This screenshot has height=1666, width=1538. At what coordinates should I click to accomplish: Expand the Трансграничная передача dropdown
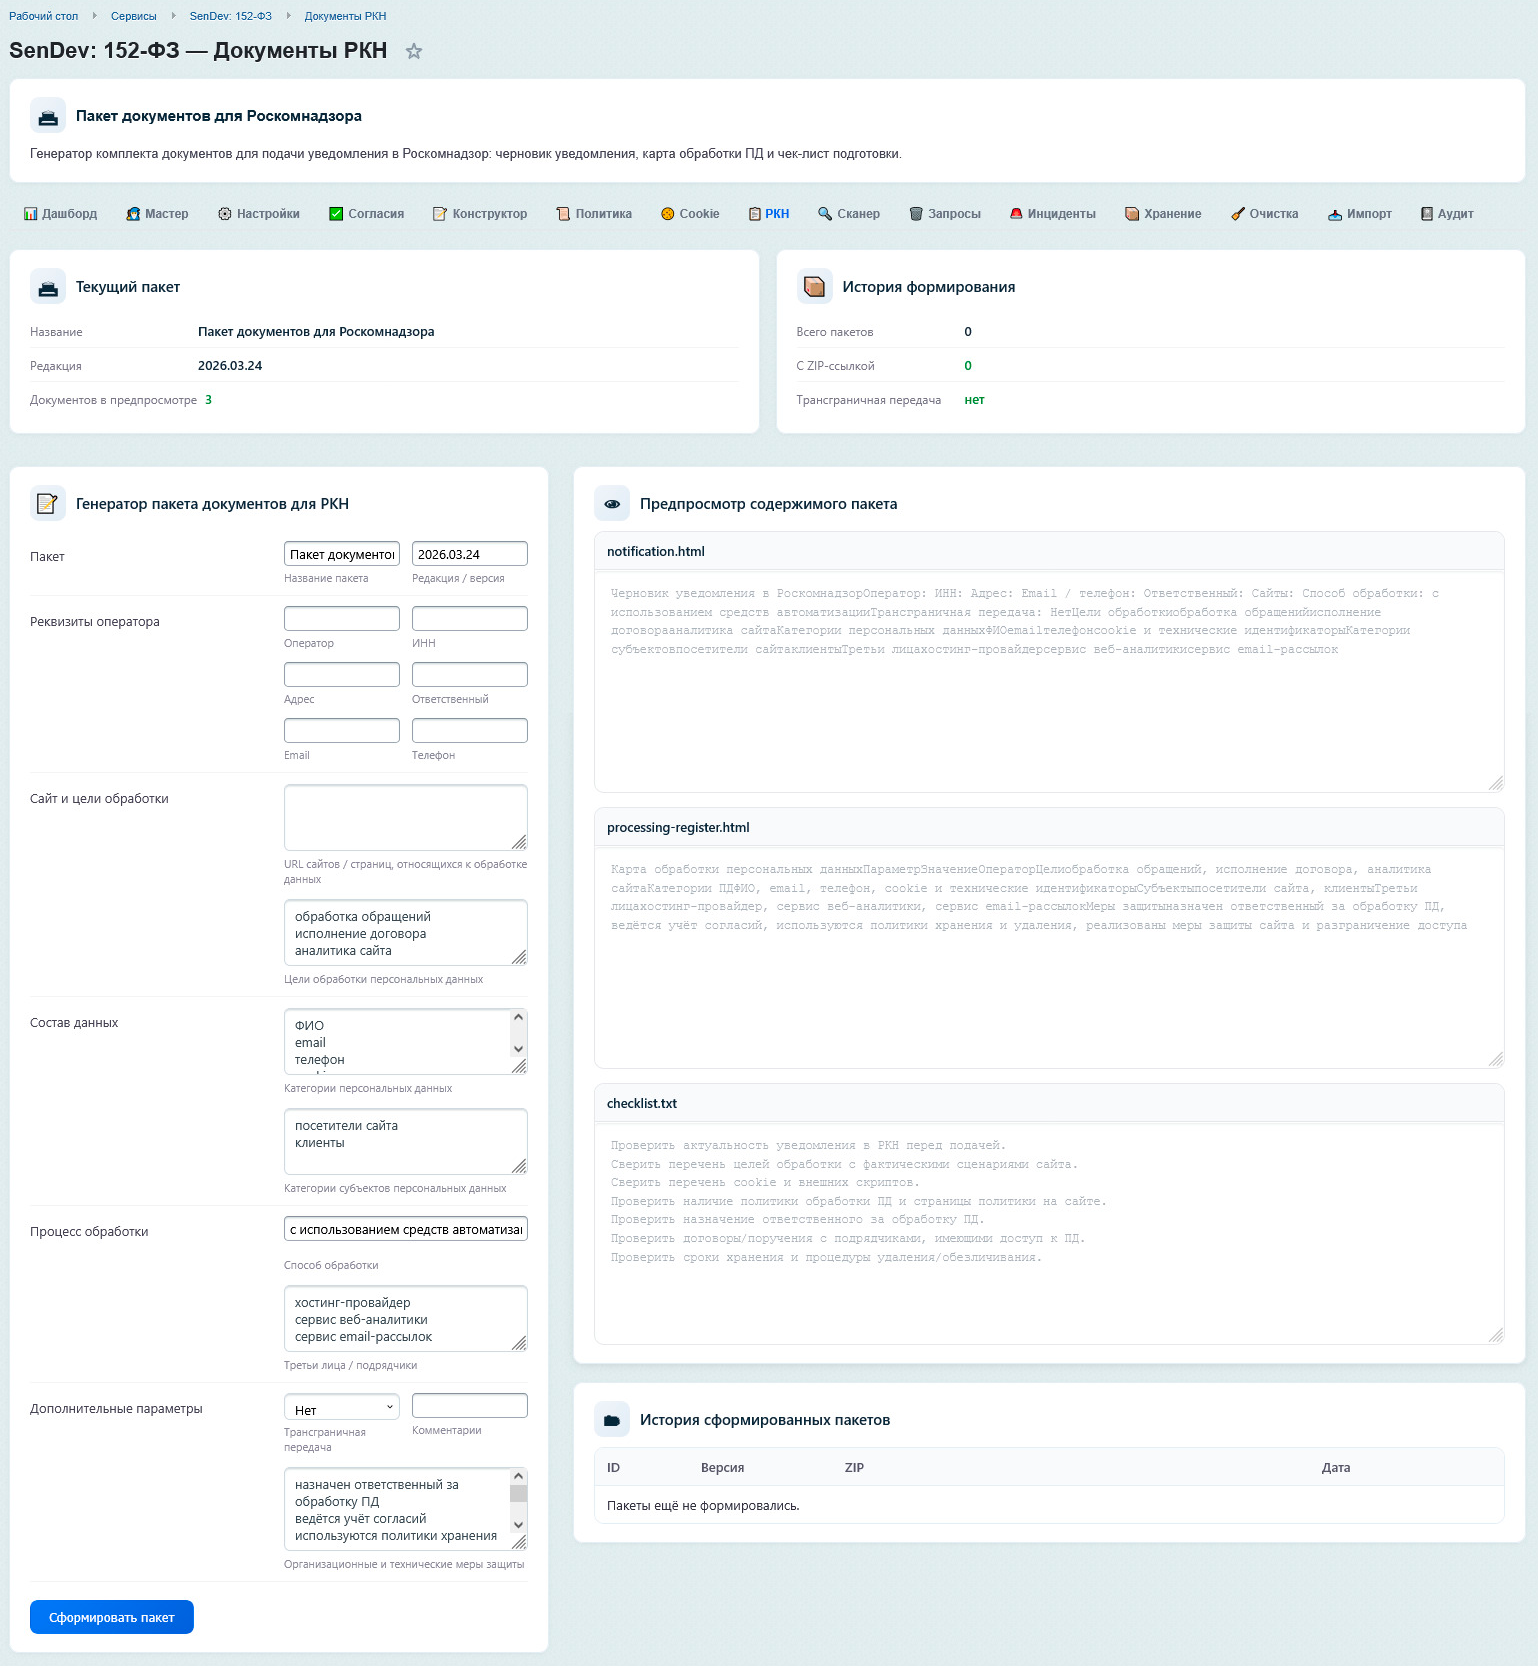pyautogui.click(x=341, y=1409)
